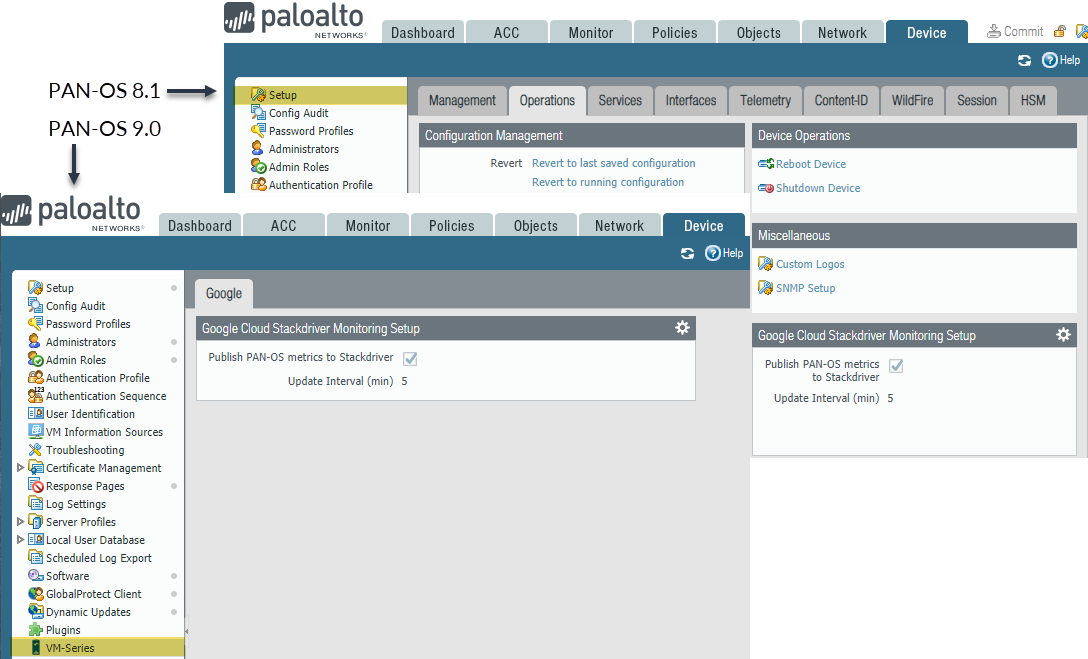Select Operations tab in PAN-OS 8.1
1088x659 pixels.
pyautogui.click(x=547, y=101)
